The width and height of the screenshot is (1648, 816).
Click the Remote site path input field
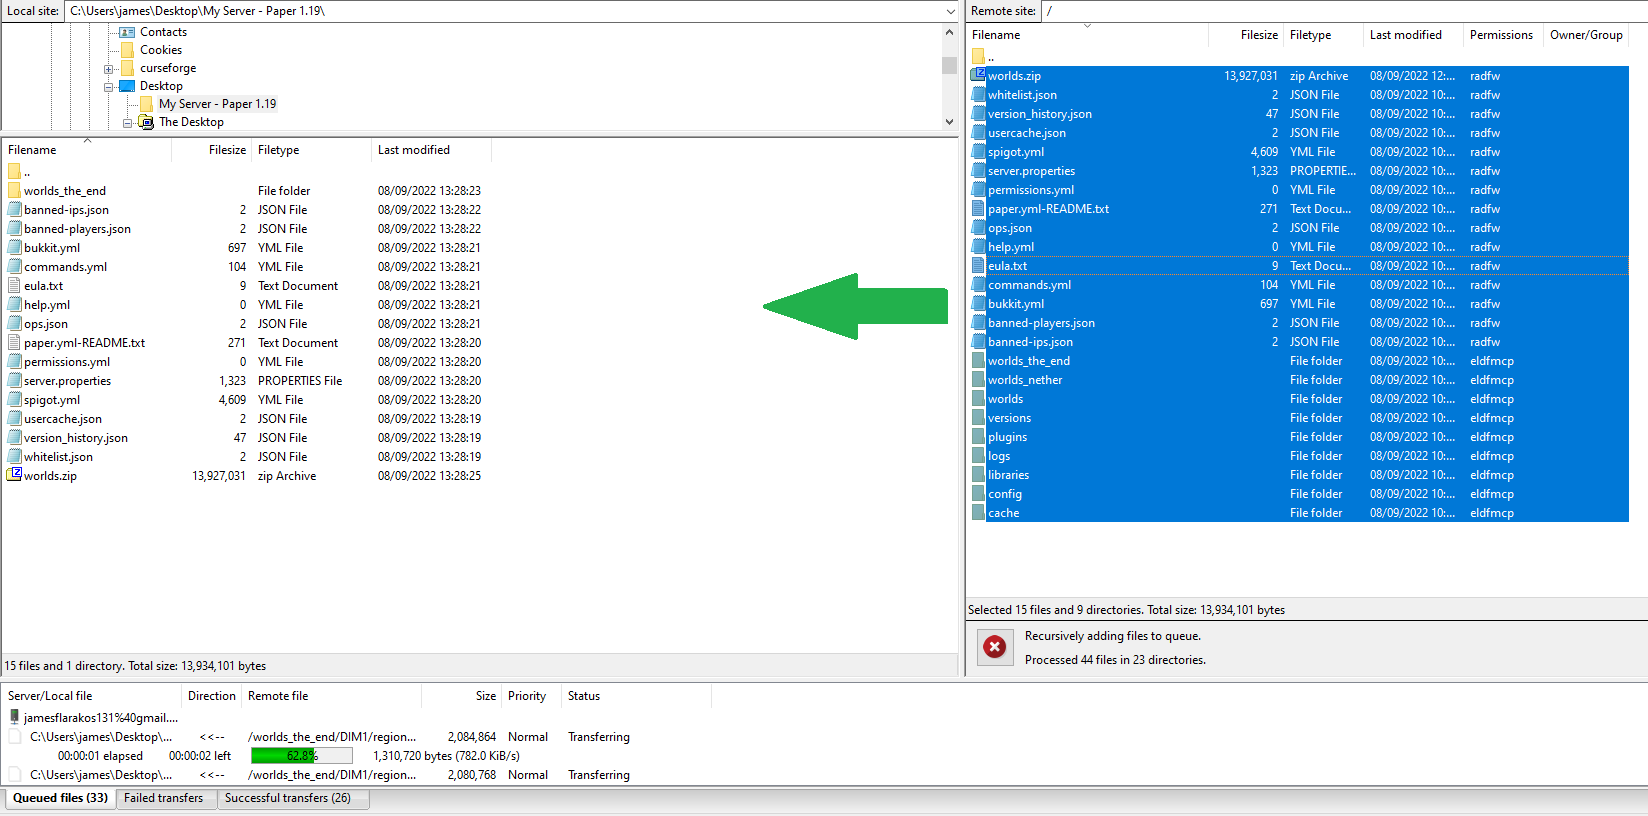(x=1344, y=11)
